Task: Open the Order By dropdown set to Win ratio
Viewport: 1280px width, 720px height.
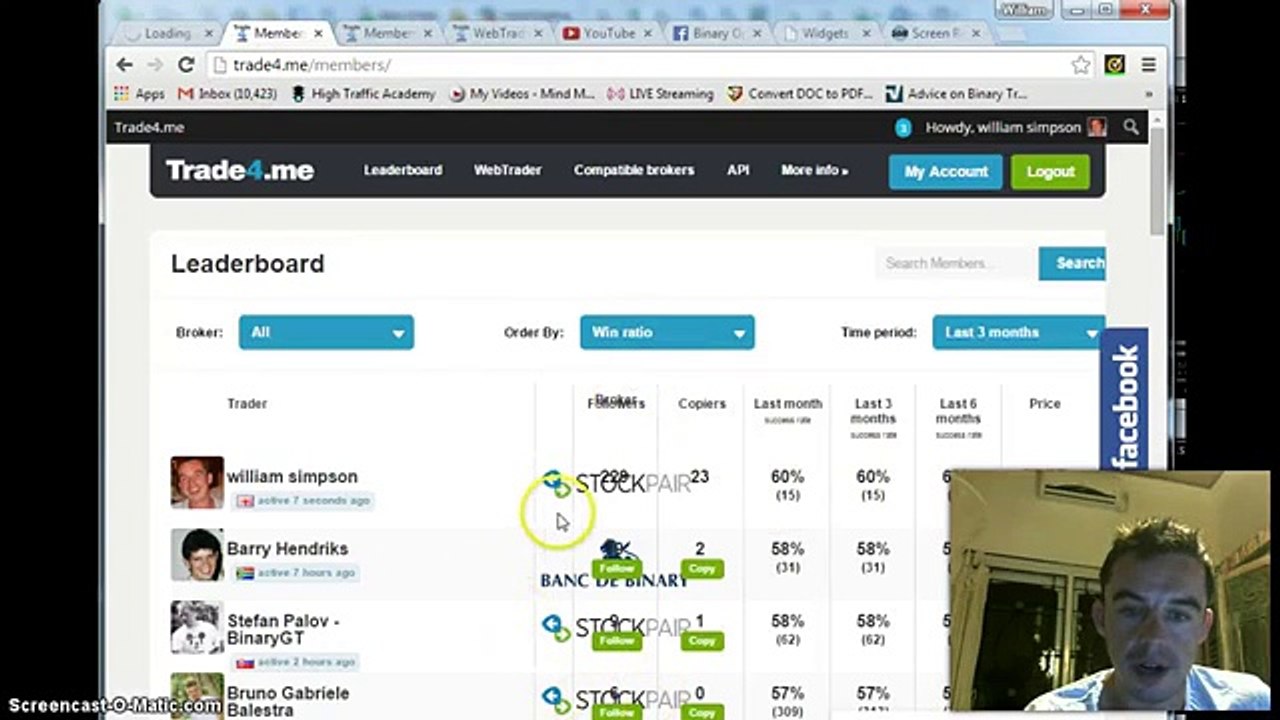Action: [667, 332]
